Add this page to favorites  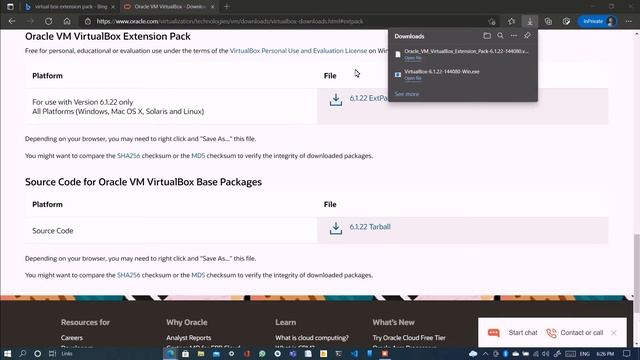[492, 21]
